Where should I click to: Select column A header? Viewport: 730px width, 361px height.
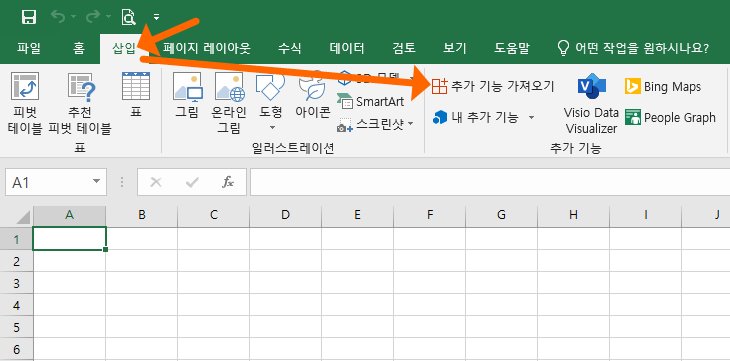(x=69, y=216)
